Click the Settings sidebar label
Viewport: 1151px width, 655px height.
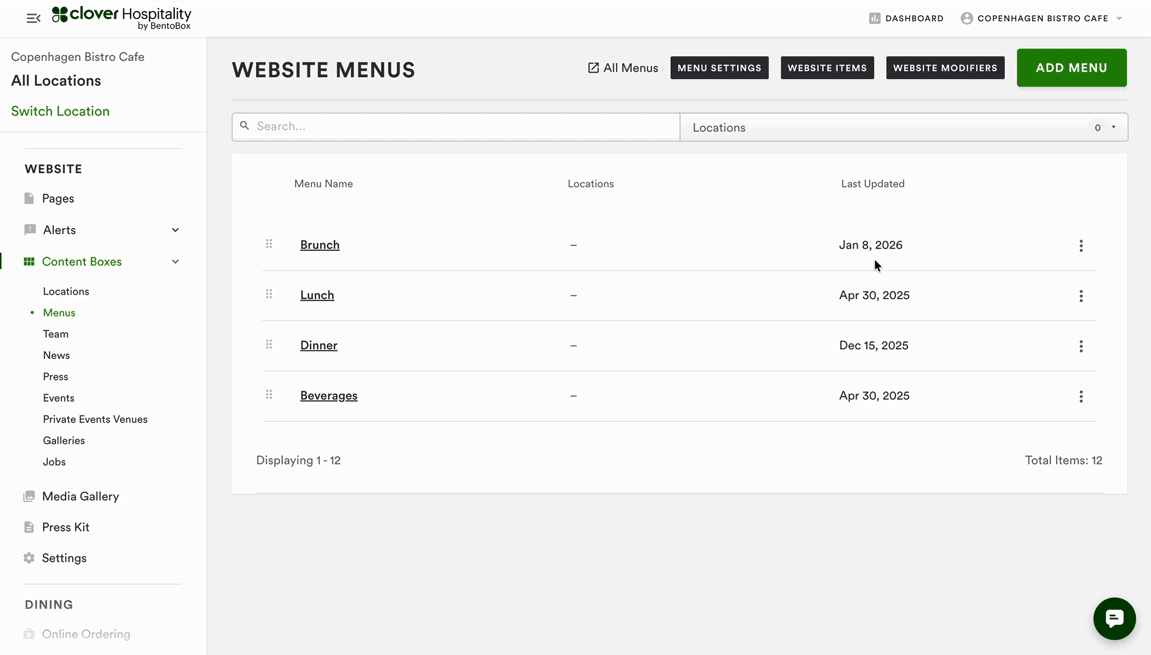click(x=64, y=558)
